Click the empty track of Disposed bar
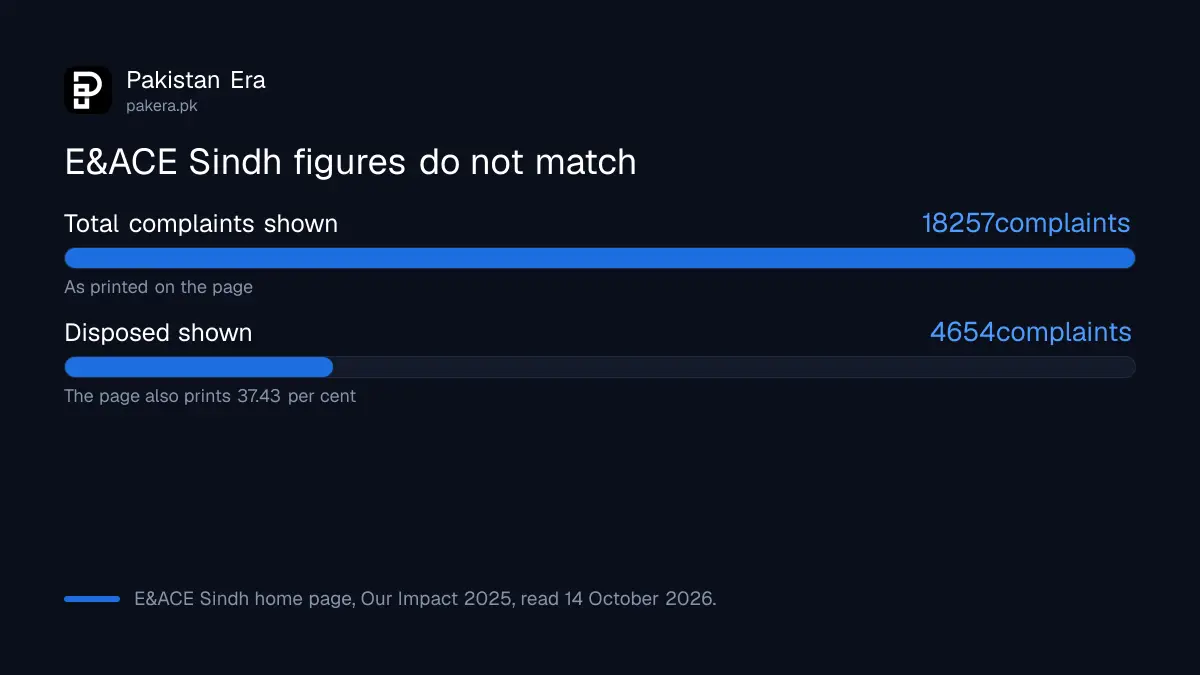Viewport: 1200px width, 675px height. [x=734, y=367]
